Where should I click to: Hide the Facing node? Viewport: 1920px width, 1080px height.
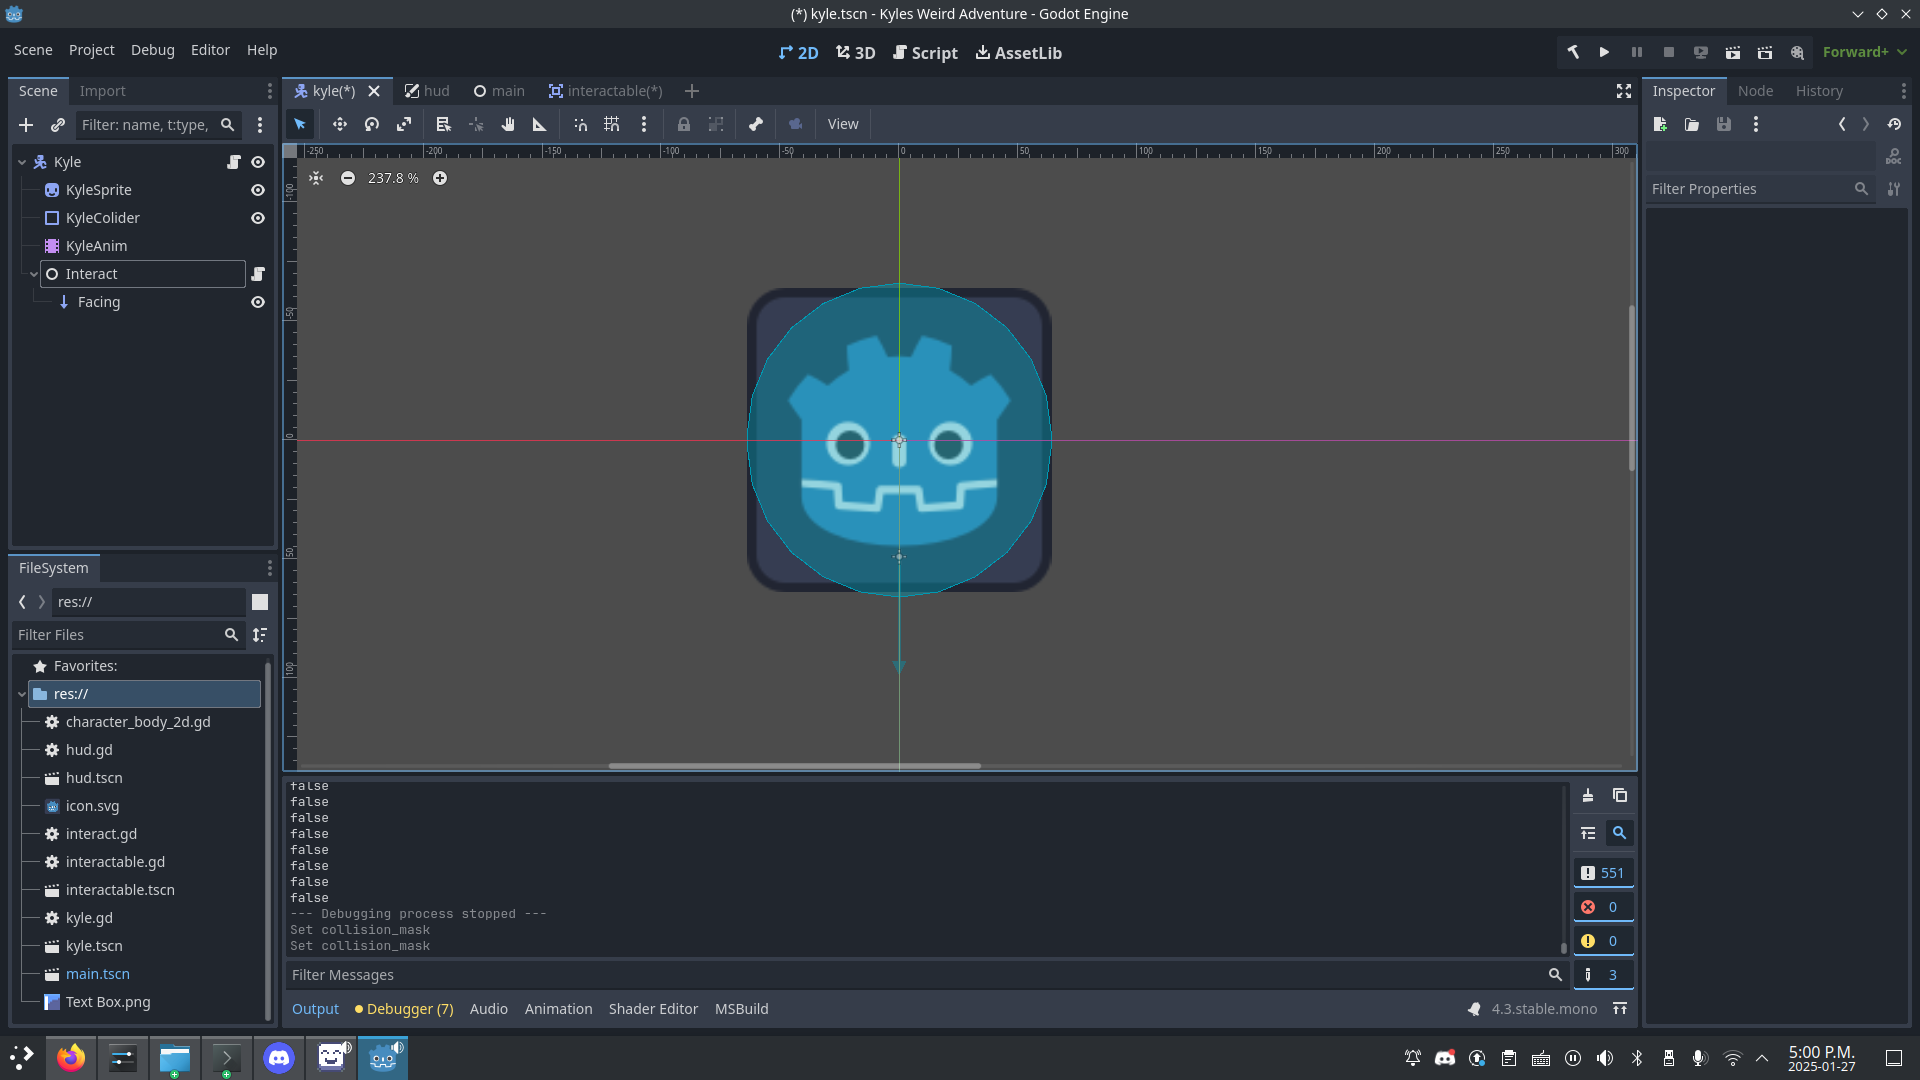258,302
